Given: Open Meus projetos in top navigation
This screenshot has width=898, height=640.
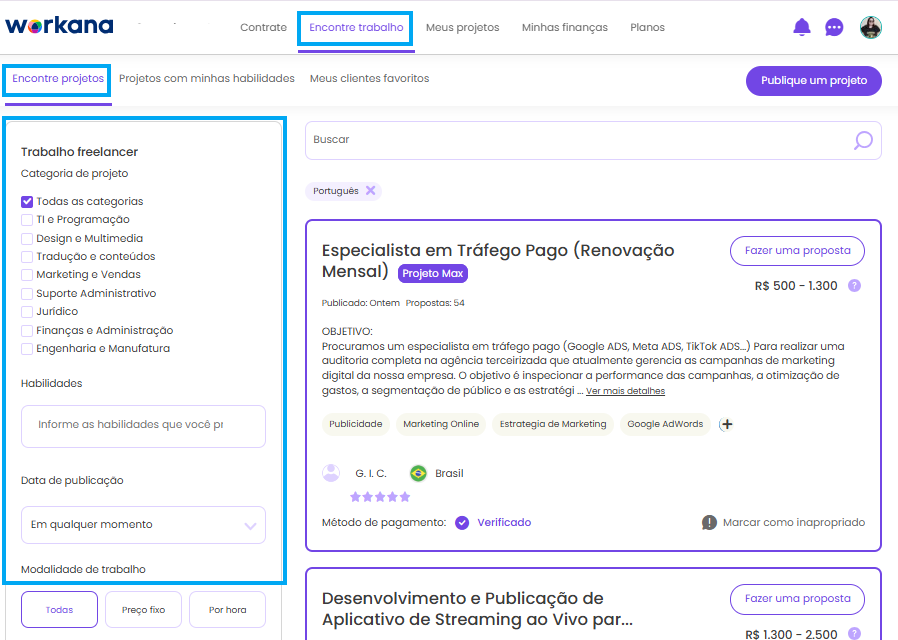Looking at the screenshot, I should point(463,27).
